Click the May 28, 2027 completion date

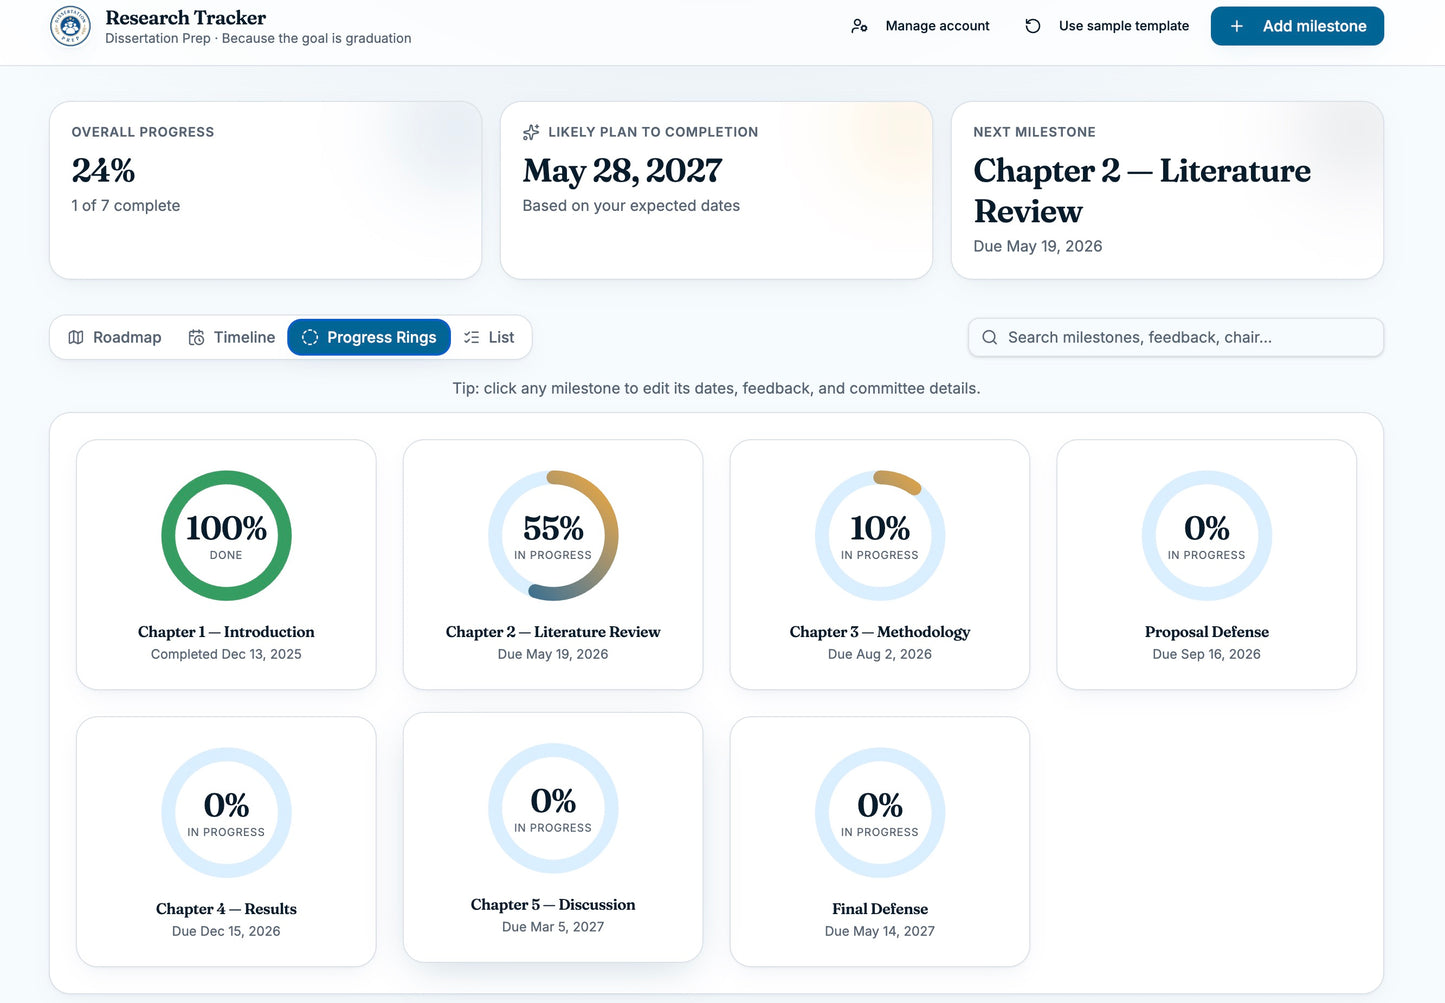coord(622,171)
